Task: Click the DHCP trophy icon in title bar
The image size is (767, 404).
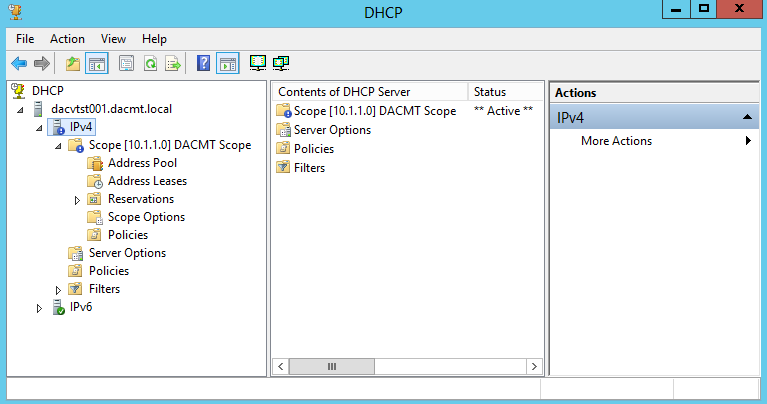Action: click(x=15, y=12)
